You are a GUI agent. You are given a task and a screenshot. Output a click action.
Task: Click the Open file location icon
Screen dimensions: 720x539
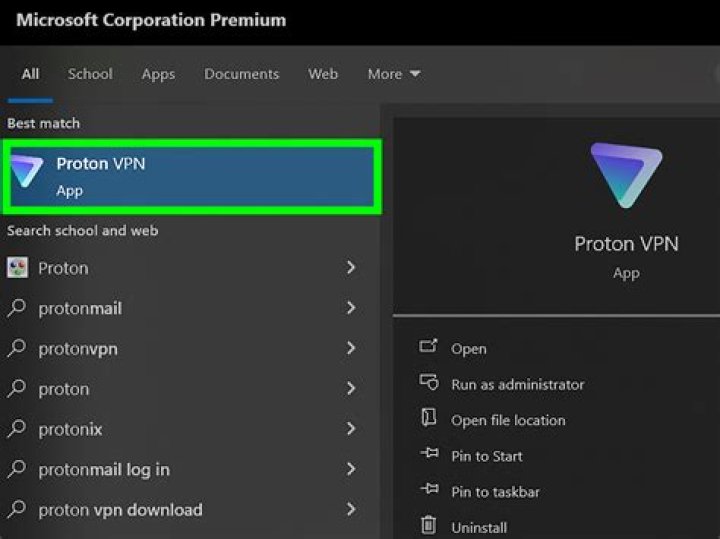429,418
